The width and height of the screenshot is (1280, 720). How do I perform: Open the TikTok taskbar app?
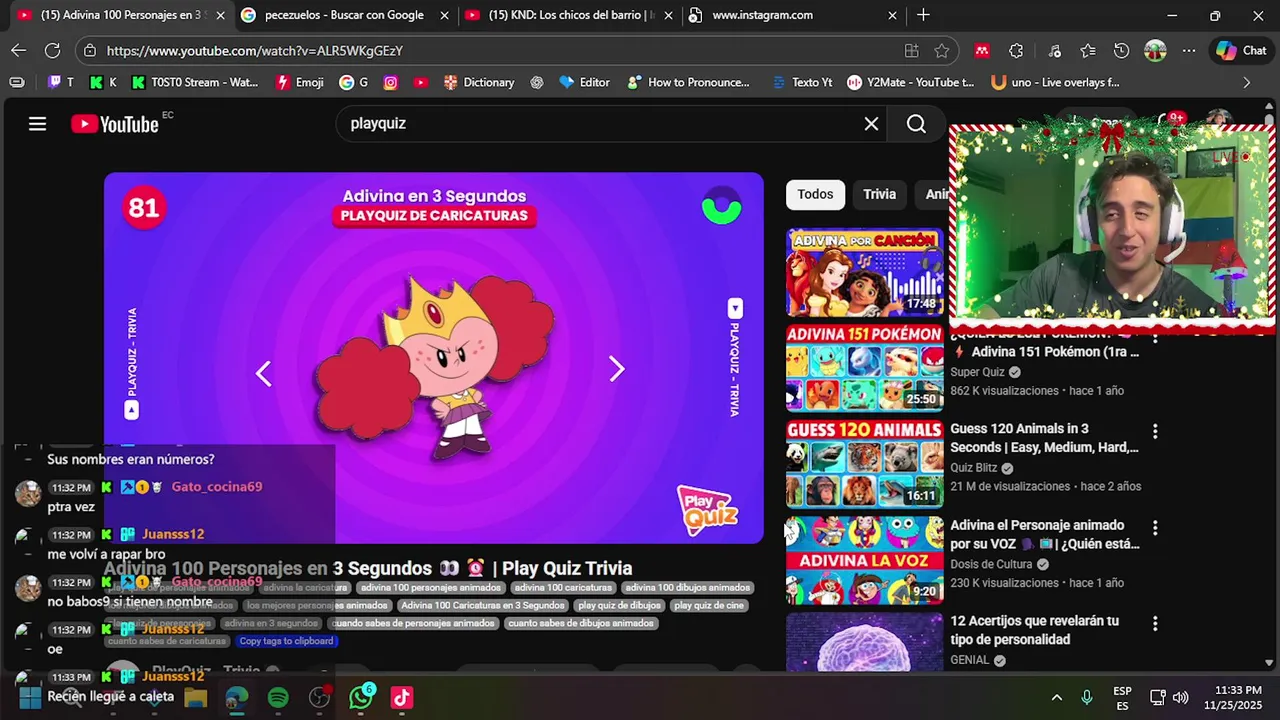click(x=402, y=697)
